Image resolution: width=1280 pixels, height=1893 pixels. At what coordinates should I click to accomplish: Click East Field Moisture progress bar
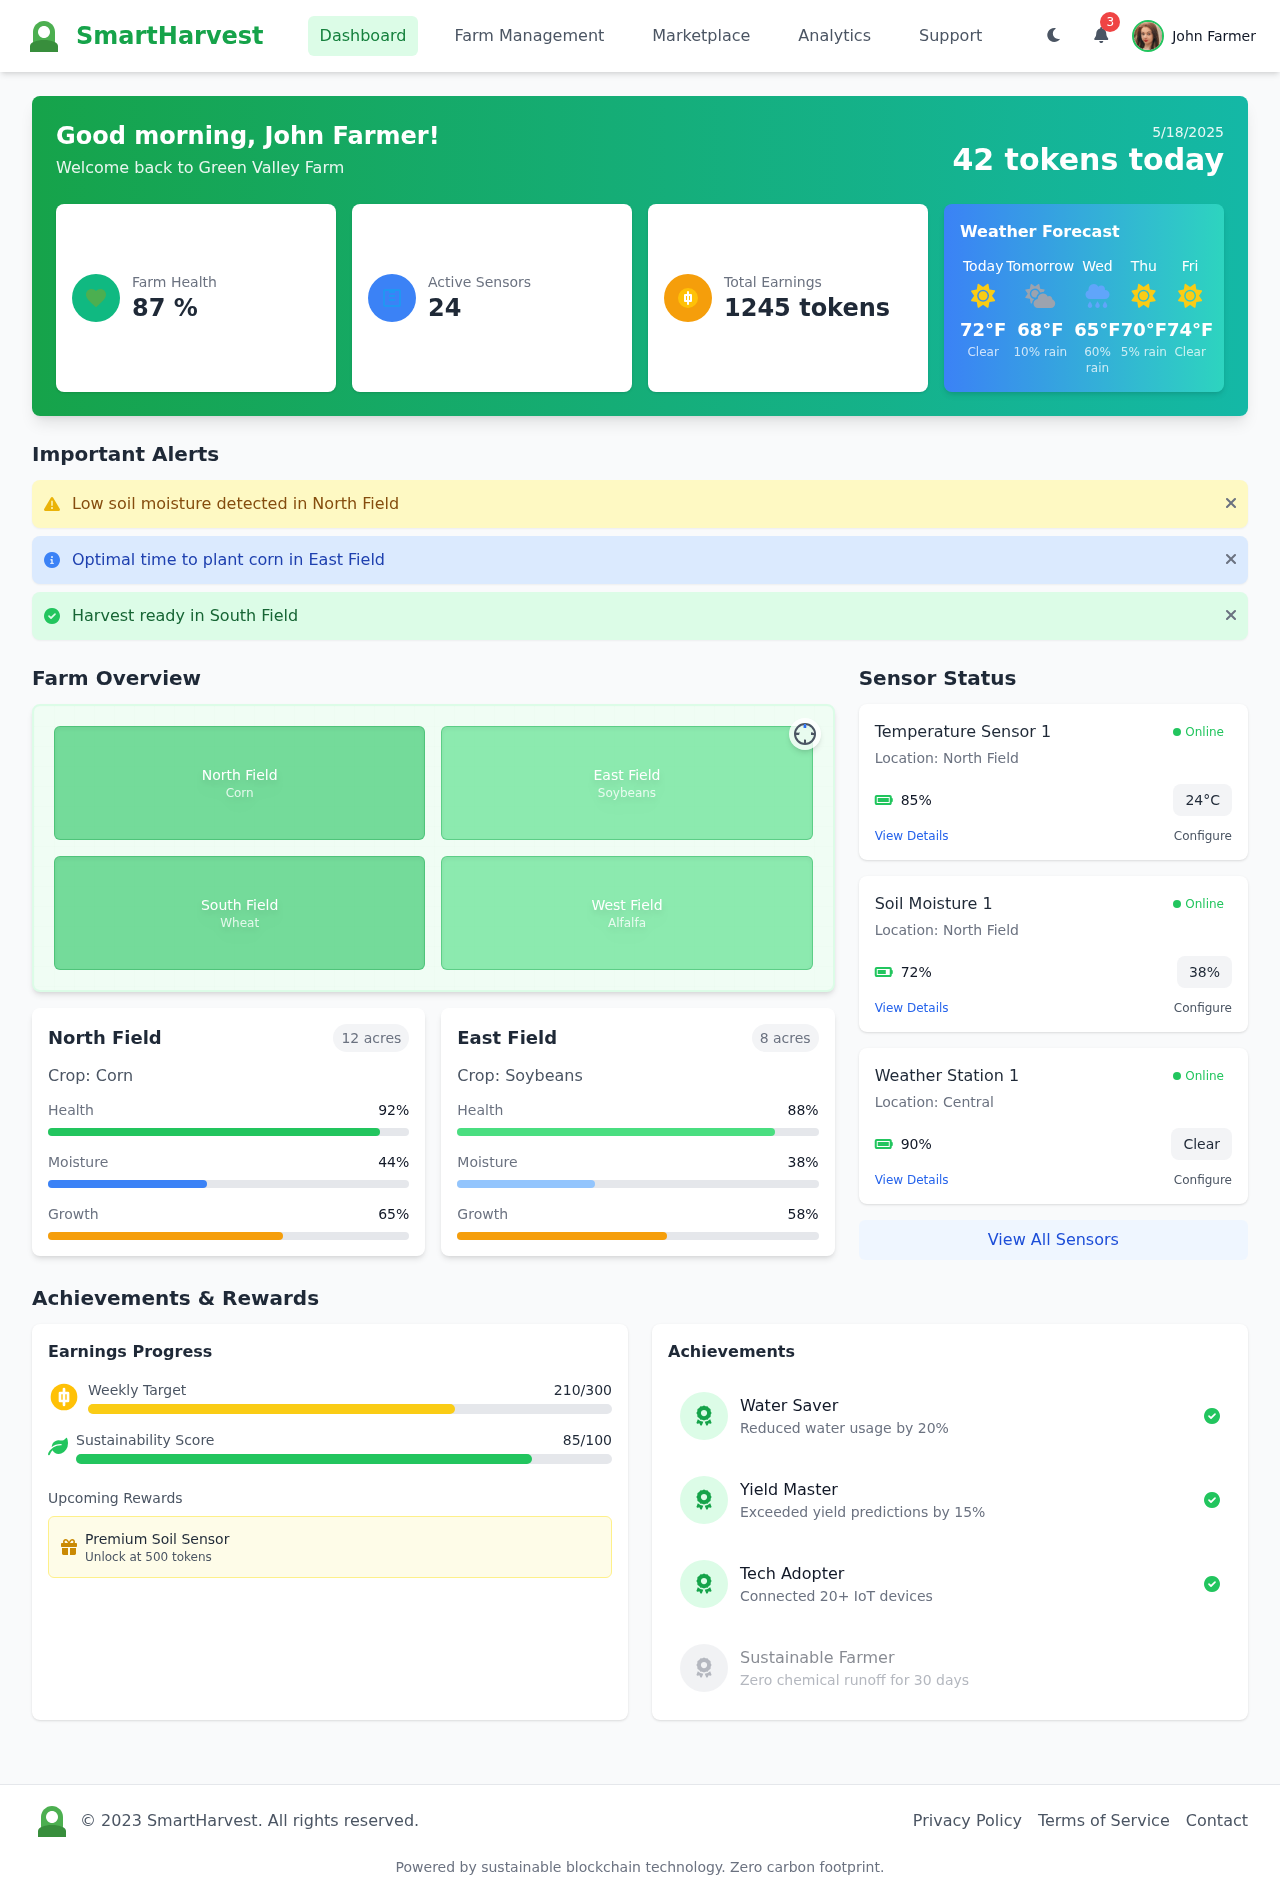click(638, 1184)
